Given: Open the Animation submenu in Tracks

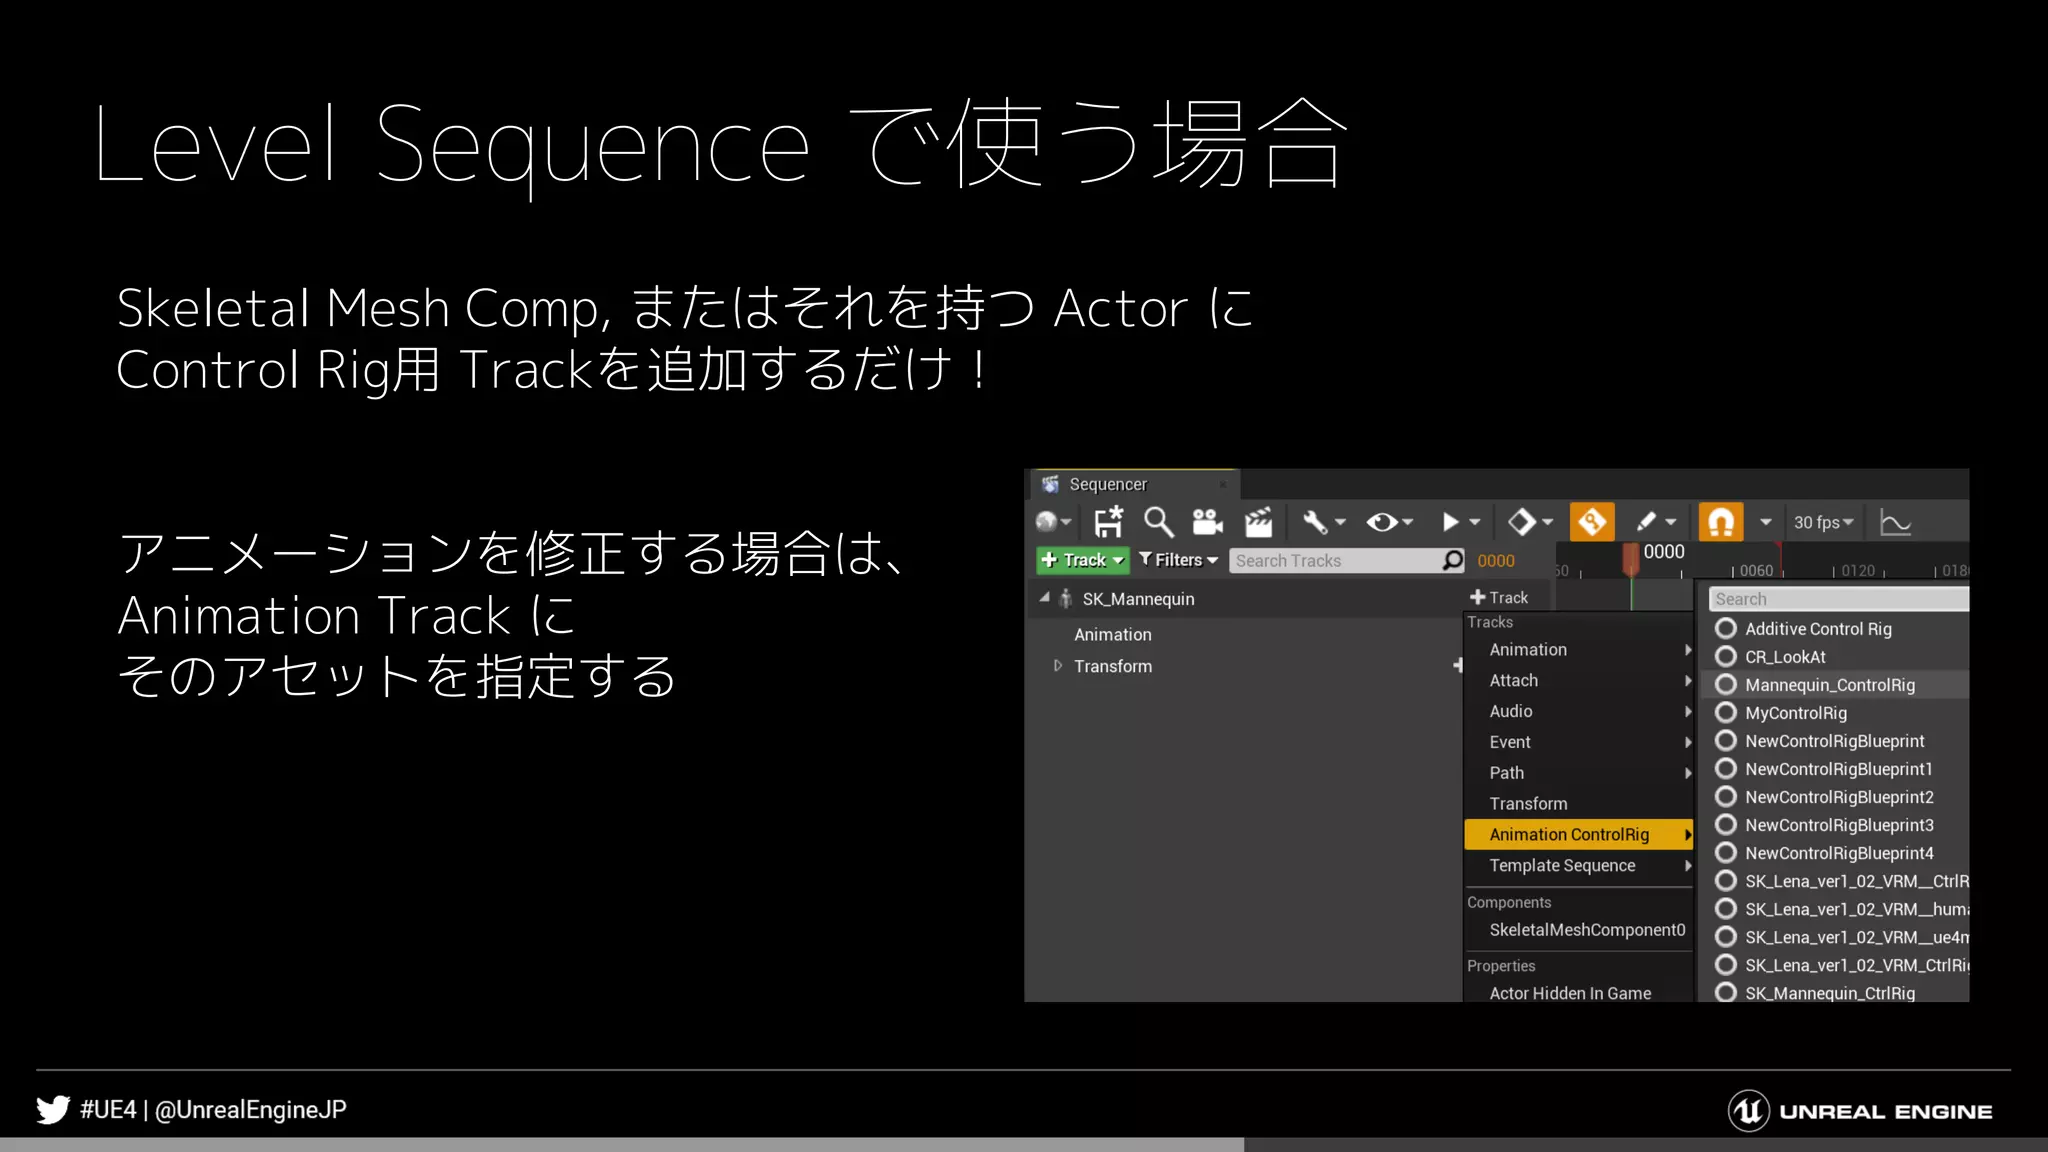Looking at the screenshot, I should [1578, 649].
